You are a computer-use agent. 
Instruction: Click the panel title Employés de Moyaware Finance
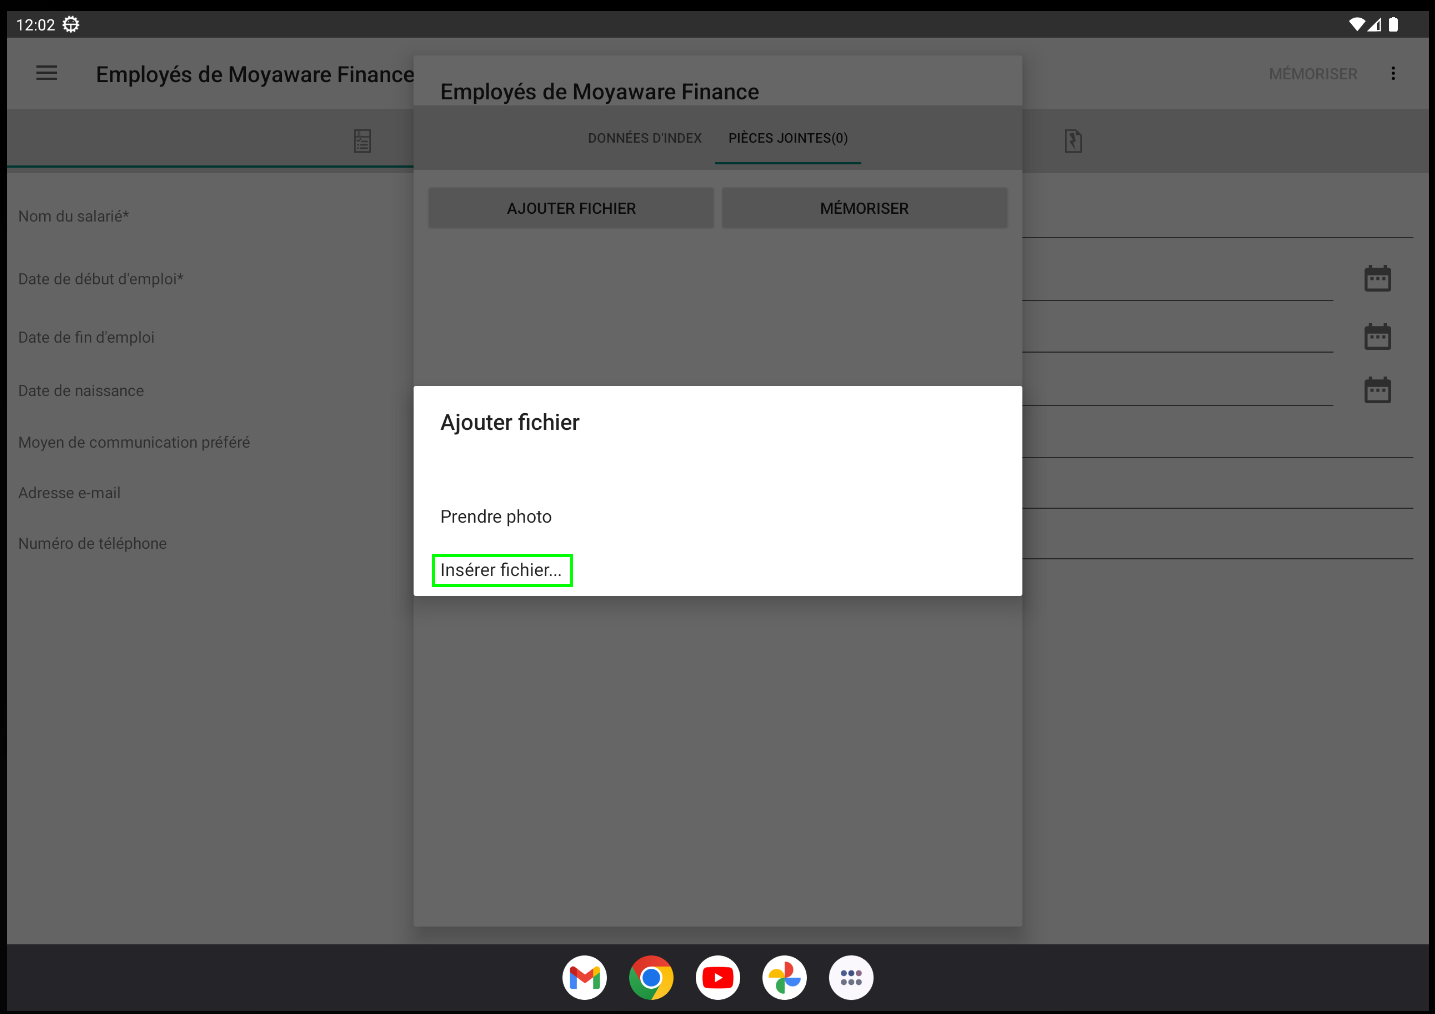(600, 92)
